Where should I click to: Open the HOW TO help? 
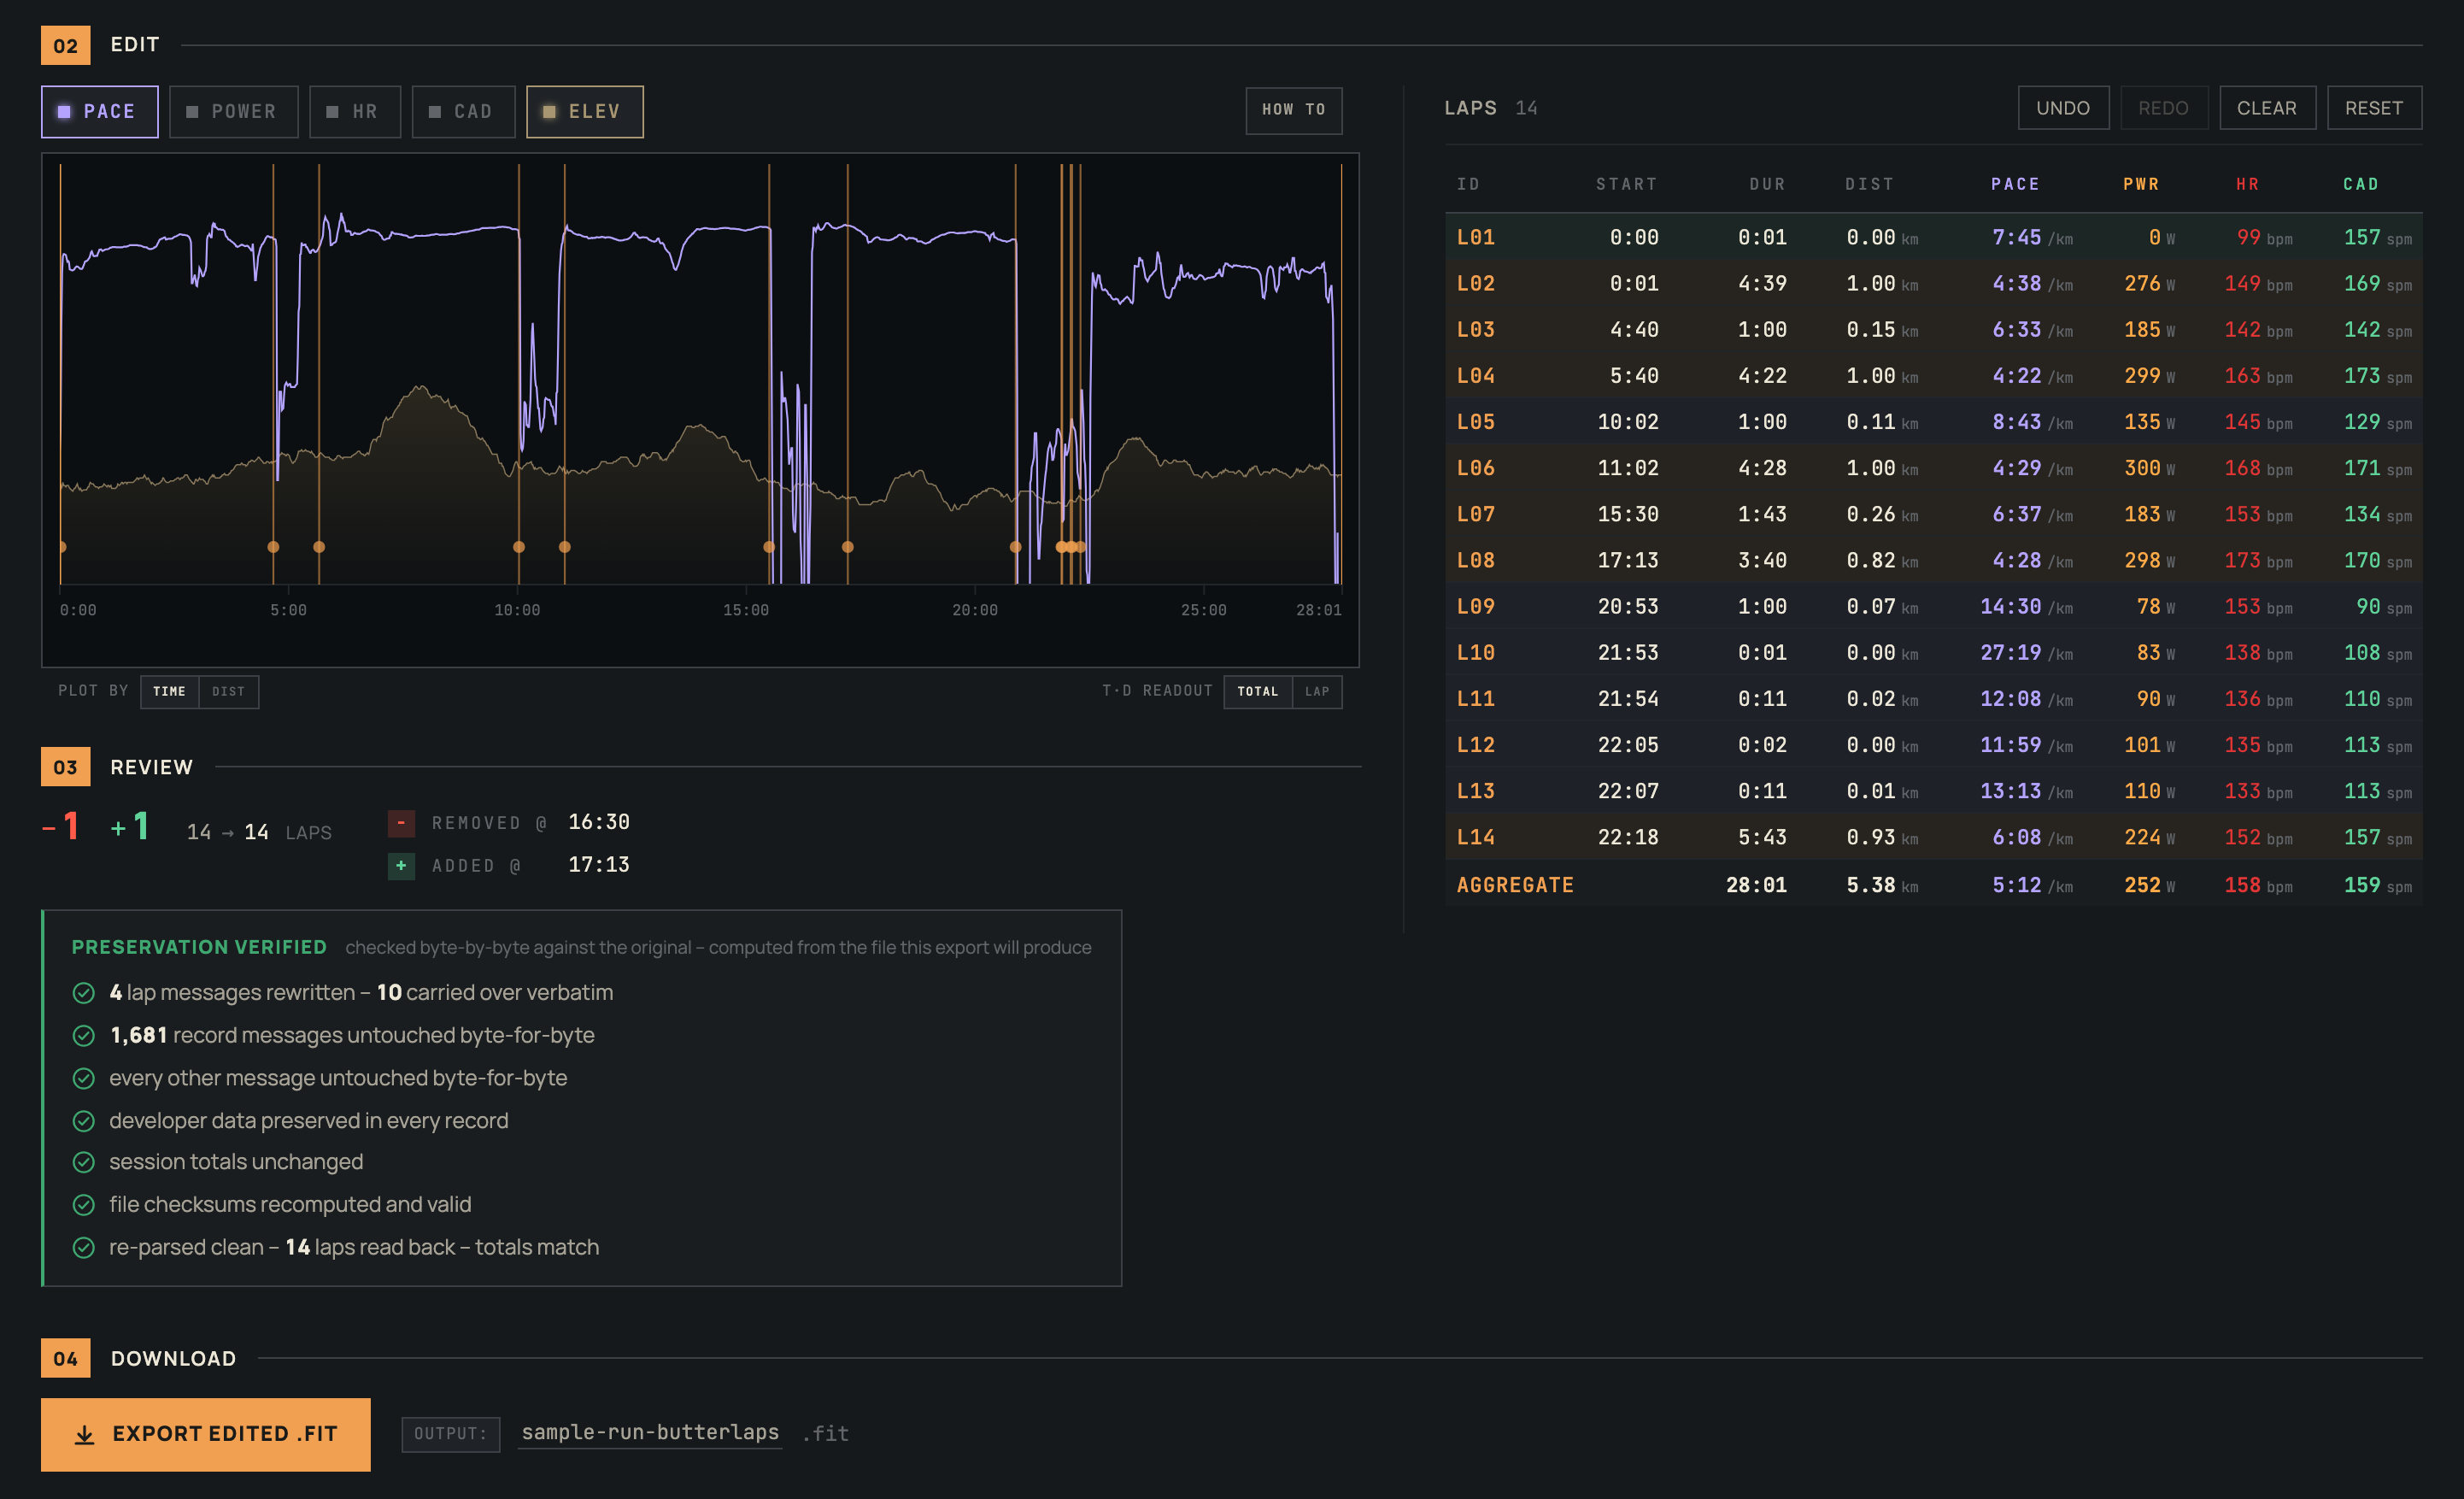tap(1293, 110)
